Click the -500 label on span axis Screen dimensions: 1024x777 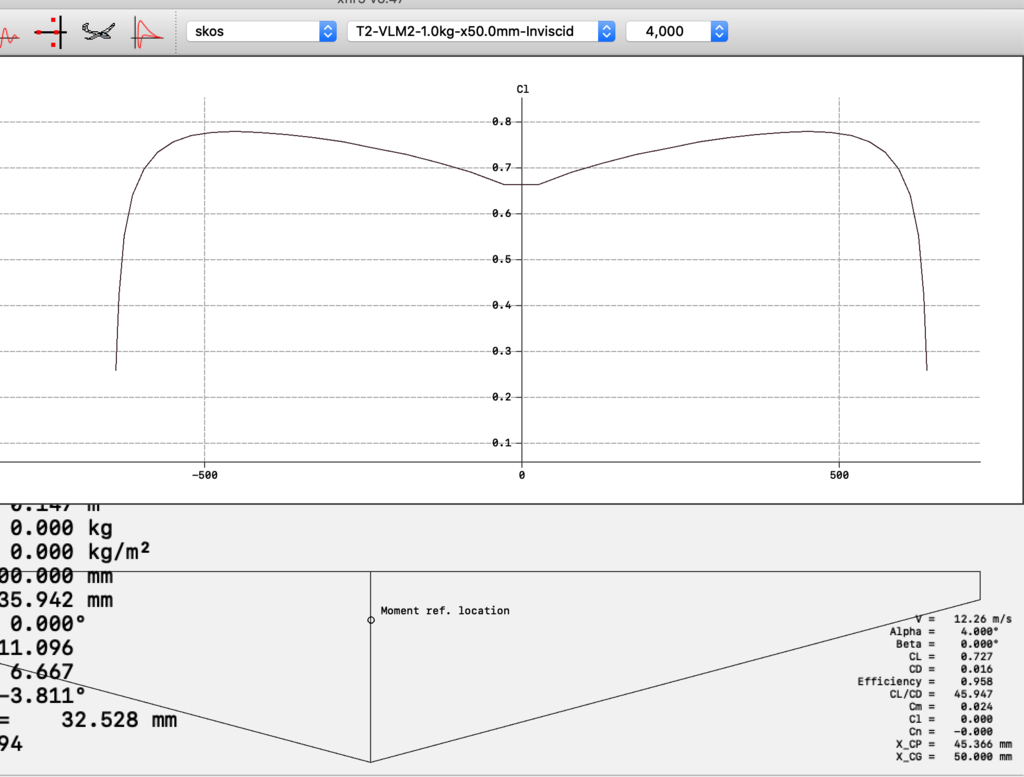[204, 475]
